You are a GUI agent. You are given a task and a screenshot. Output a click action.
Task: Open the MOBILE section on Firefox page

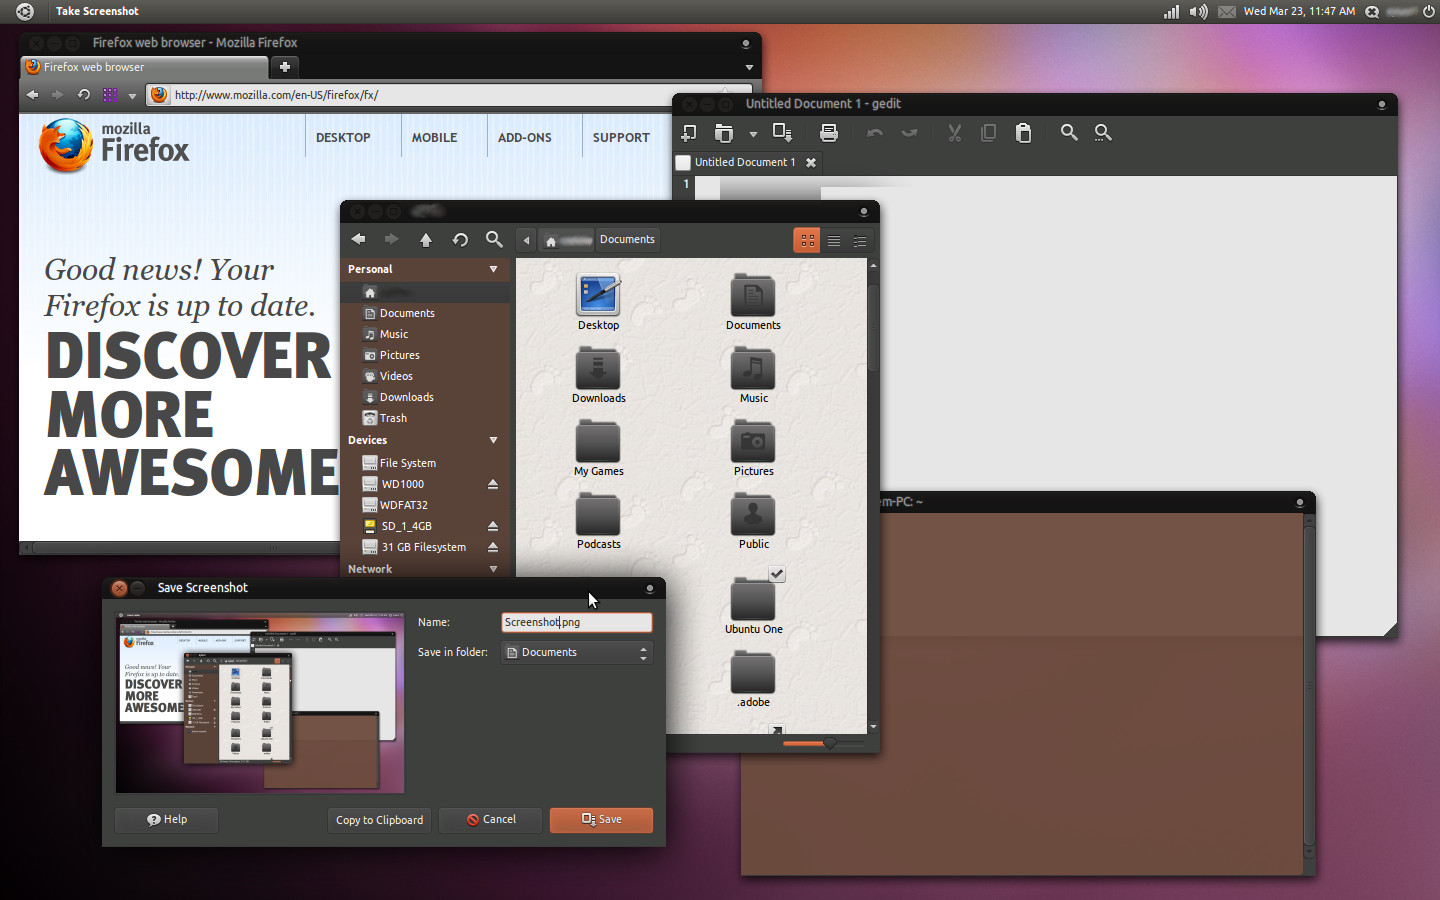tap(434, 137)
